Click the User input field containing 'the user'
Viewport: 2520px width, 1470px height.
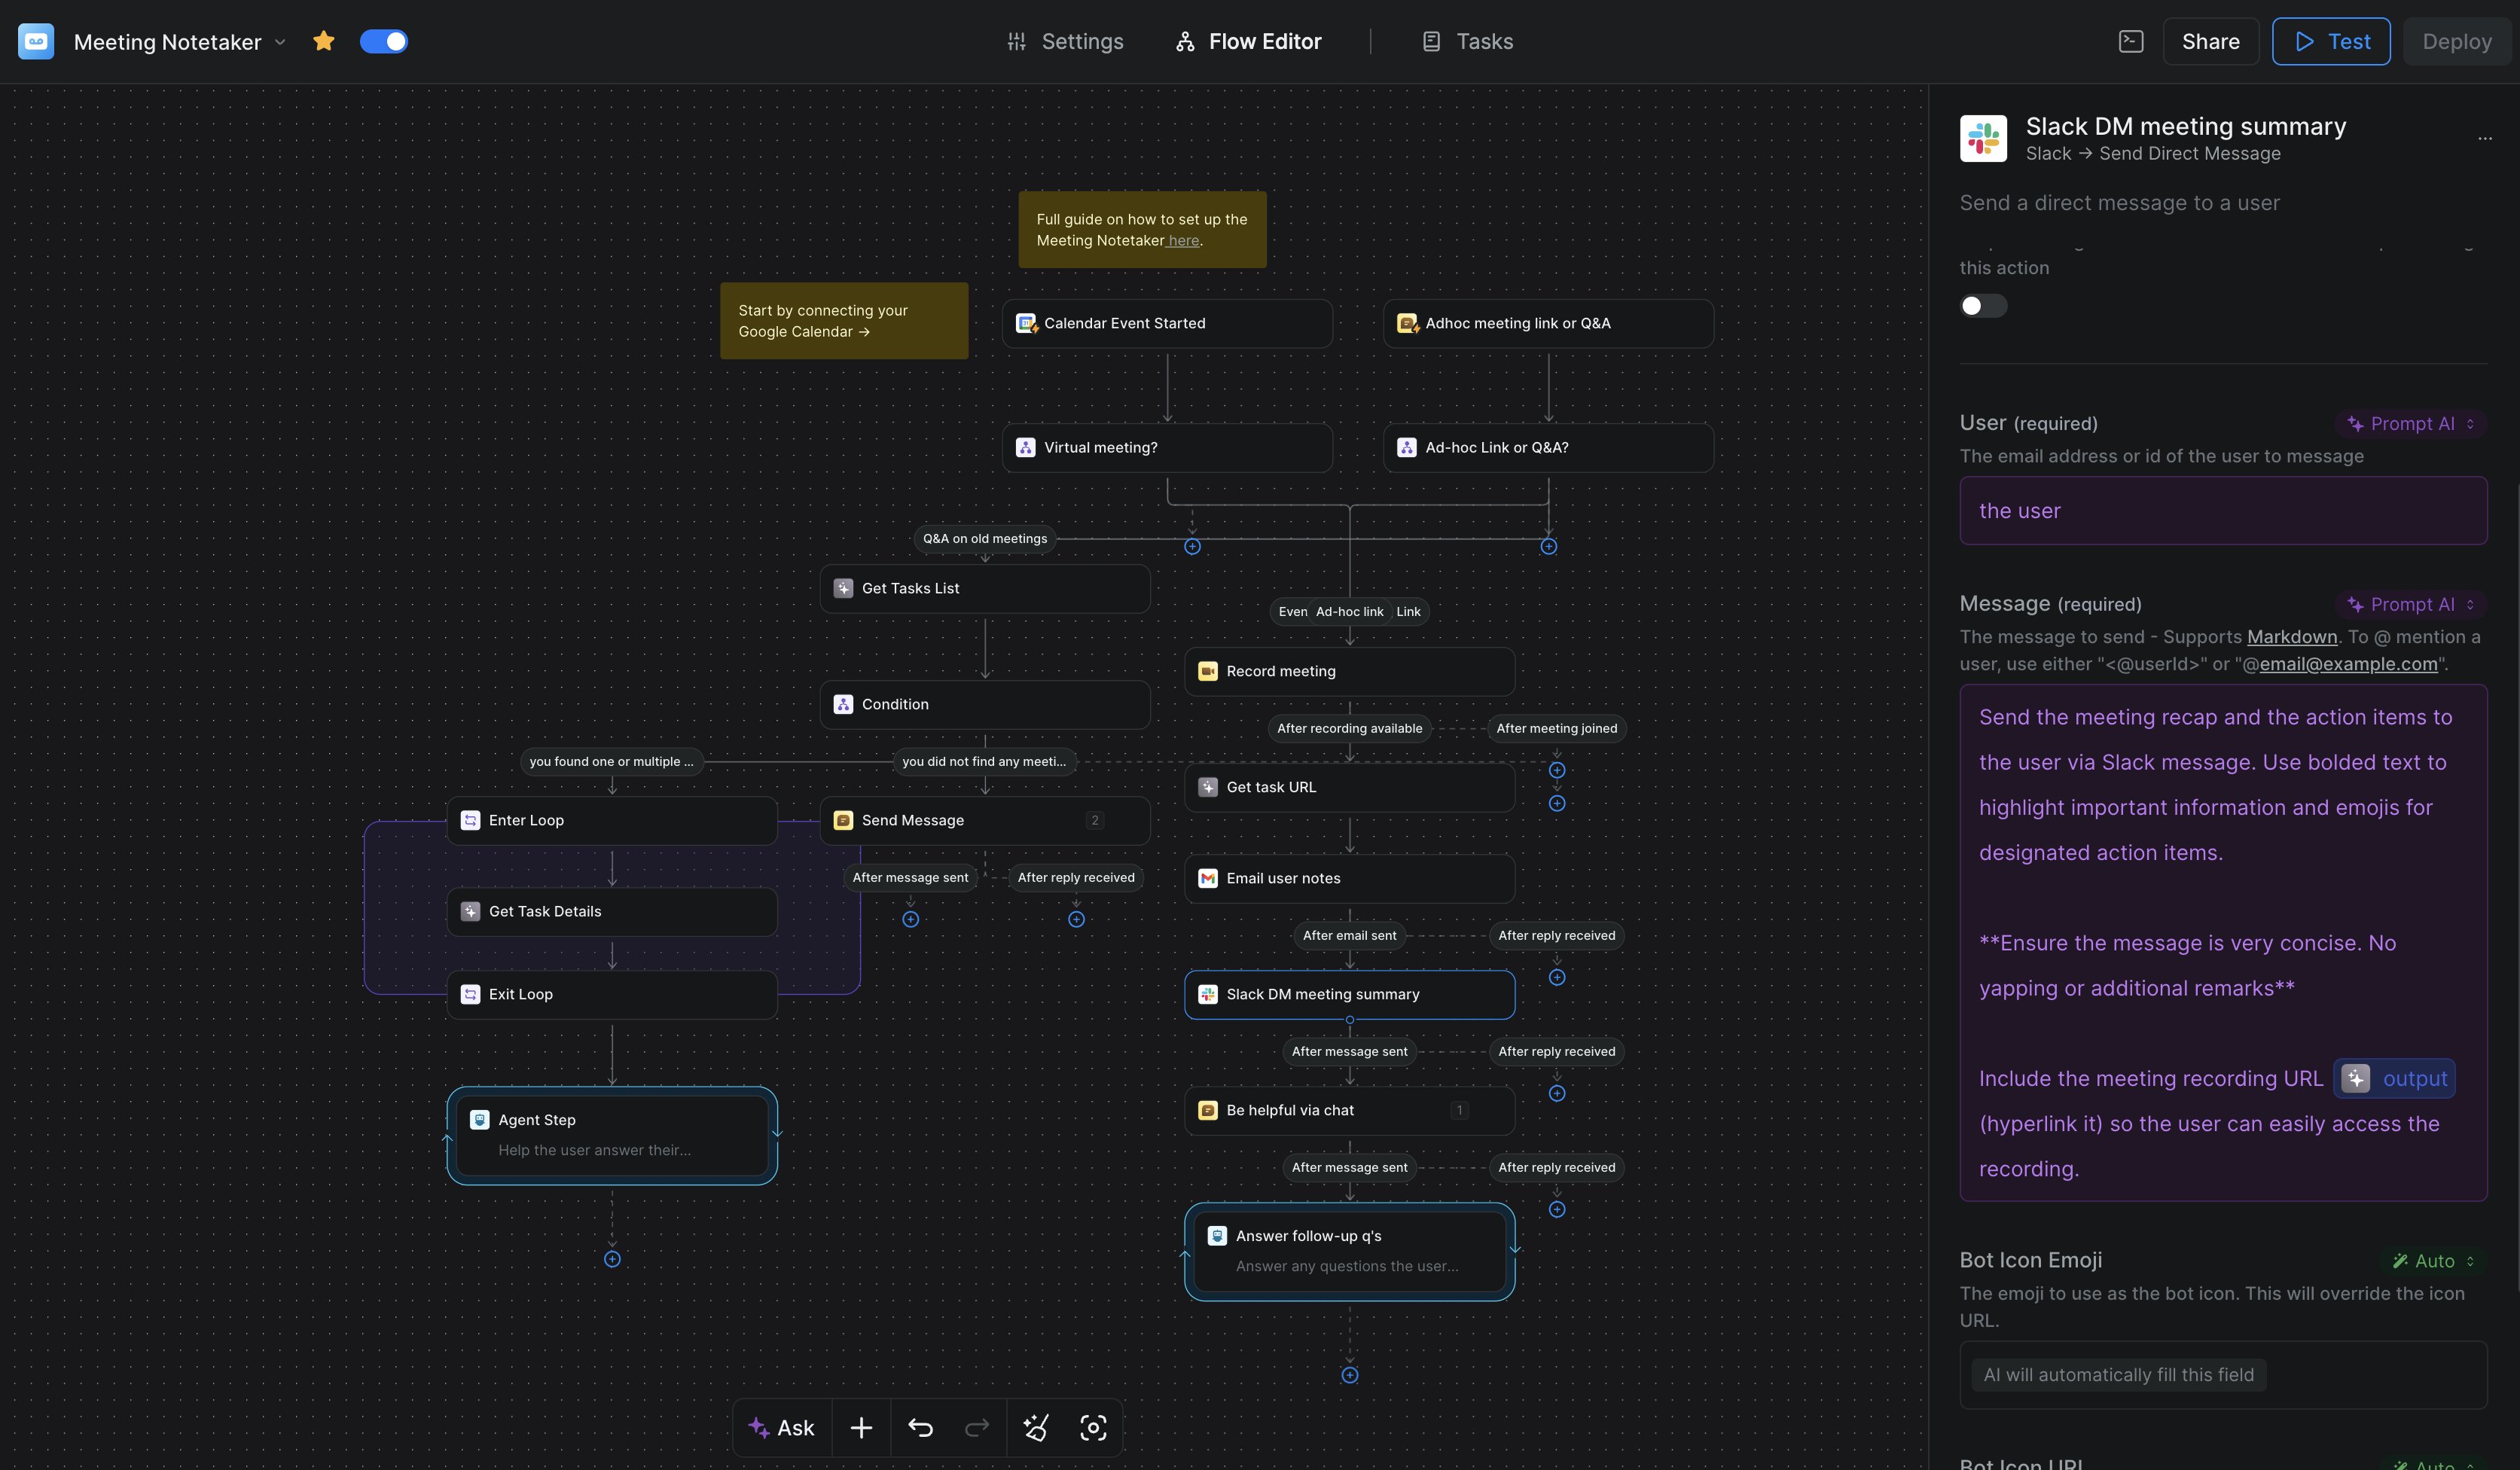point(2222,511)
